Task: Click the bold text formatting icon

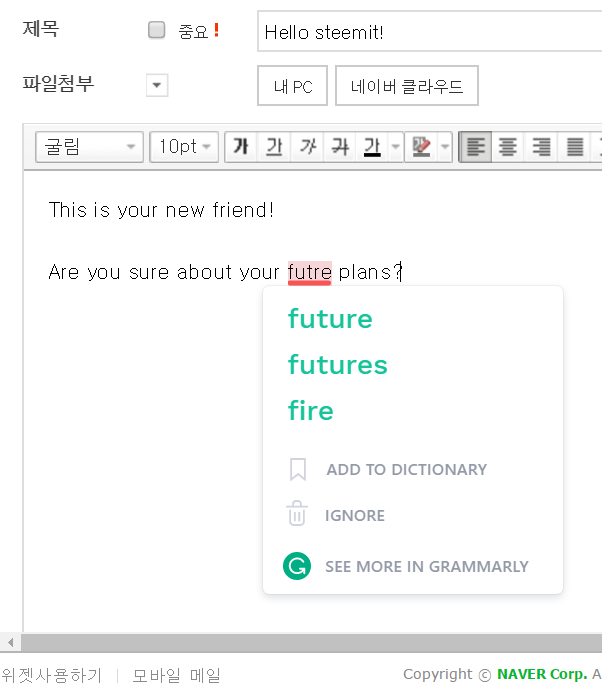Action: [241, 147]
